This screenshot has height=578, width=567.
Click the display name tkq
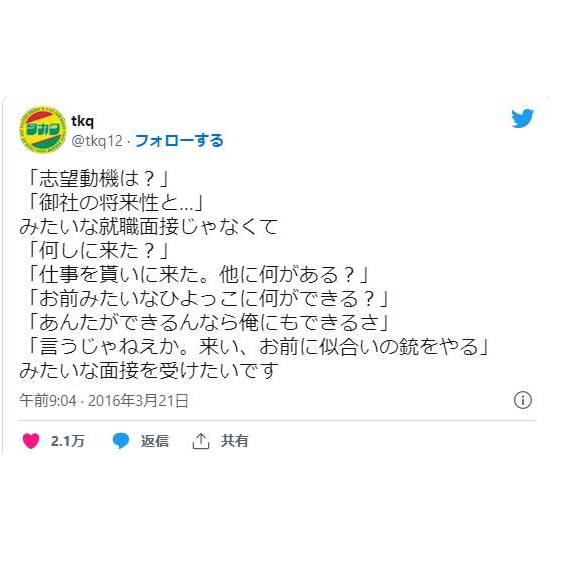coord(83,121)
